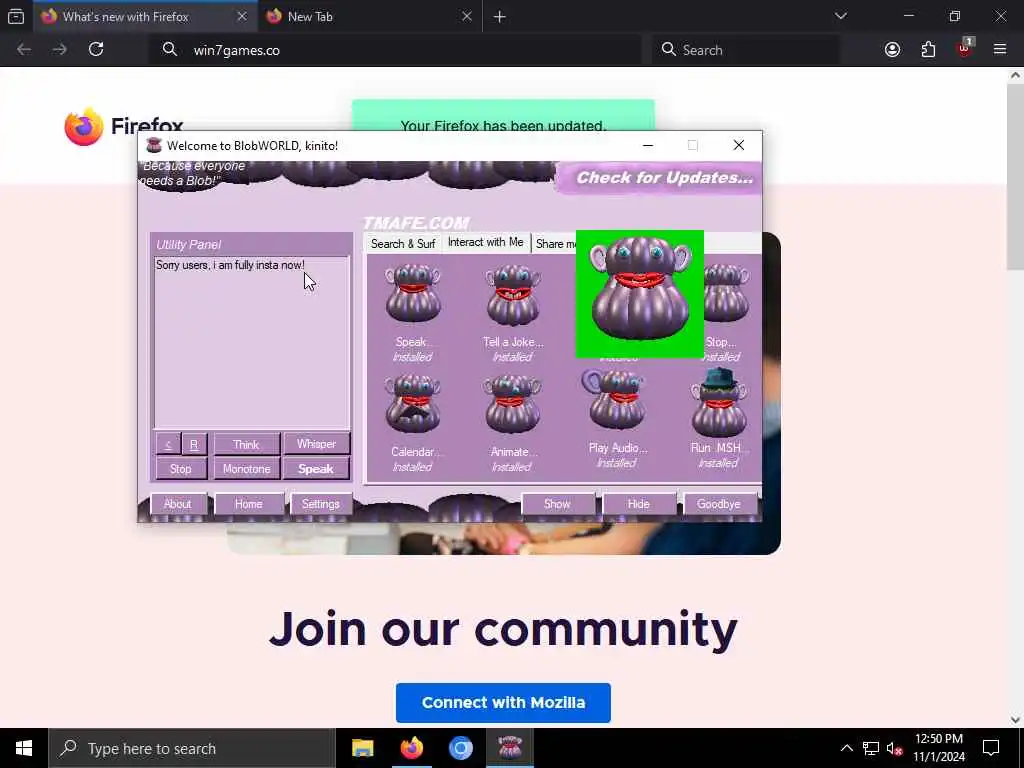The image size is (1024, 768).
Task: Click the taskbar search box
Action: click(x=192, y=748)
